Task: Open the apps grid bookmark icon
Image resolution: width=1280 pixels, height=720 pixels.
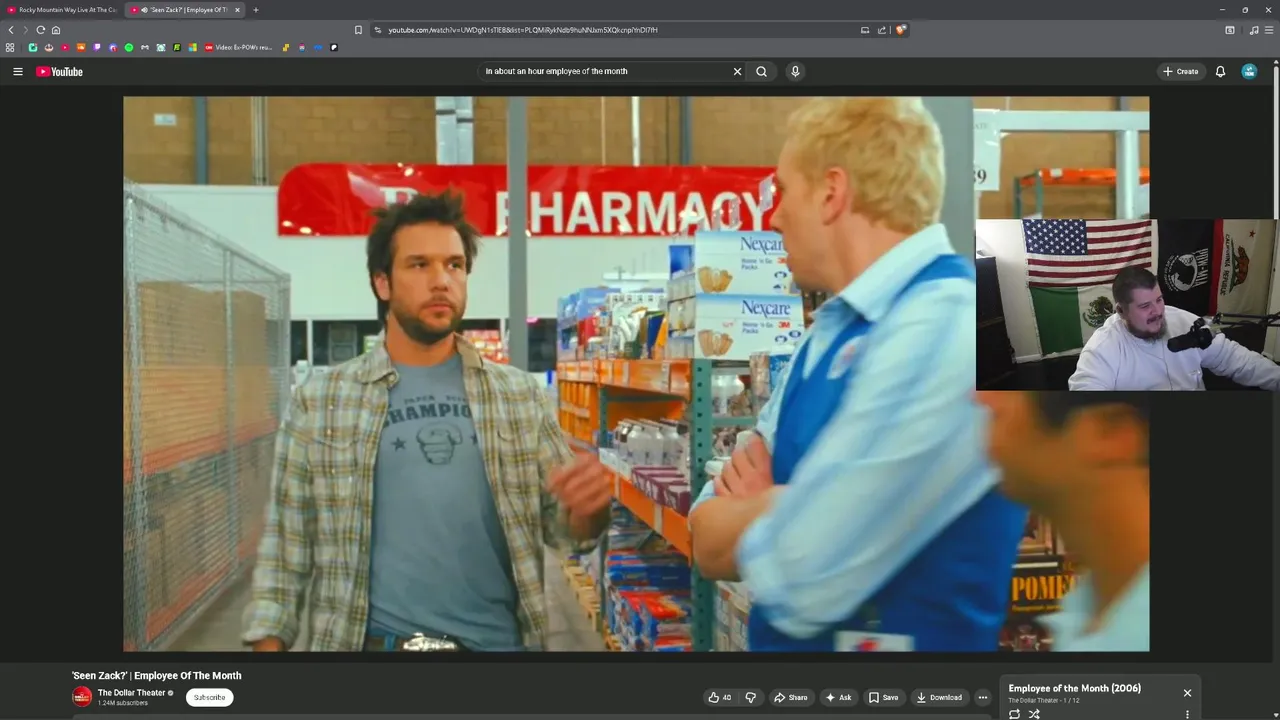Action: pyautogui.click(x=10, y=47)
